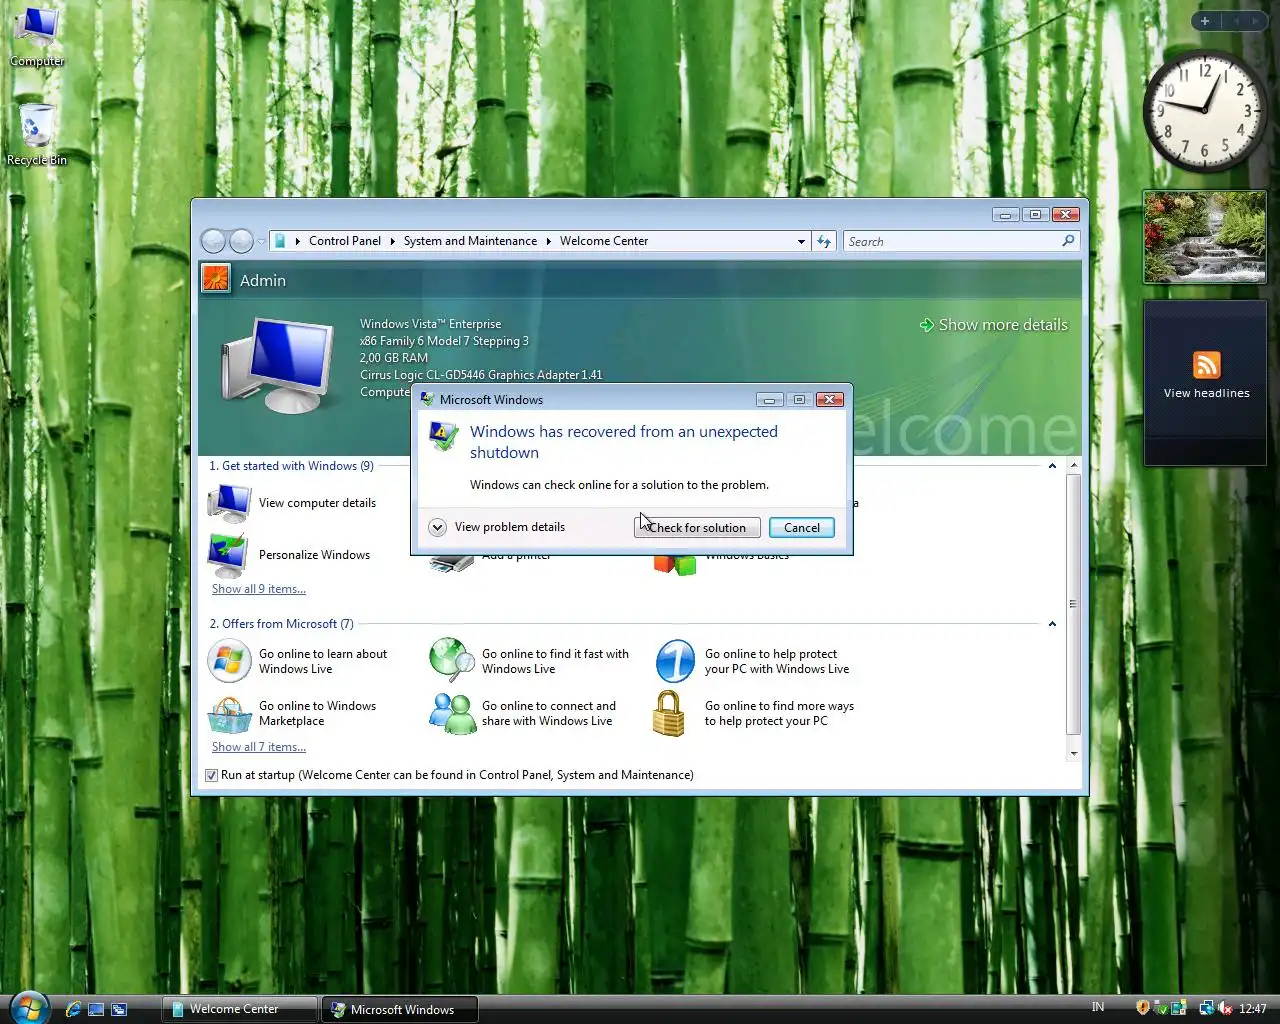The image size is (1280, 1024).
Task: Click scrollbar up arrow in Welcome Center
Action: coord(1074,466)
